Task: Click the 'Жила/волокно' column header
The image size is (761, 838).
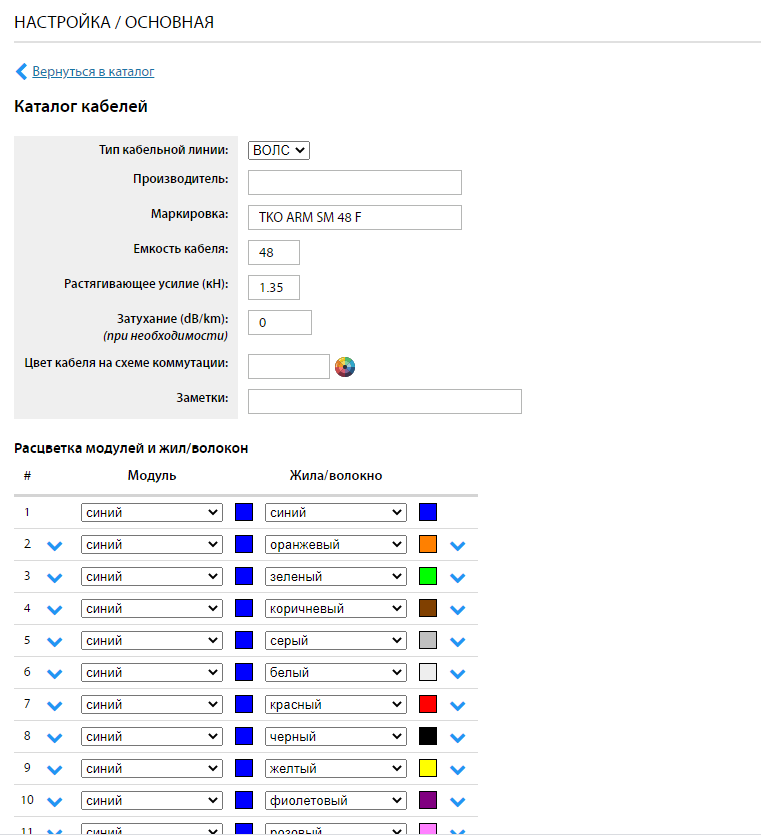Action: point(336,476)
